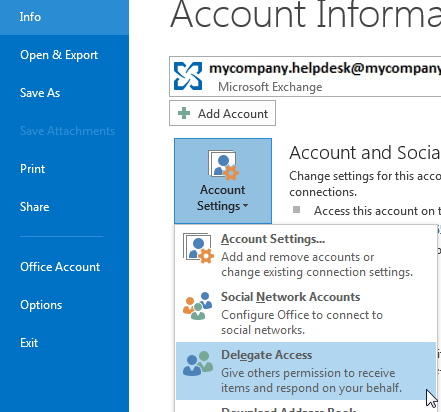Open Office Account page
This screenshot has width=441, height=412.
(60, 267)
